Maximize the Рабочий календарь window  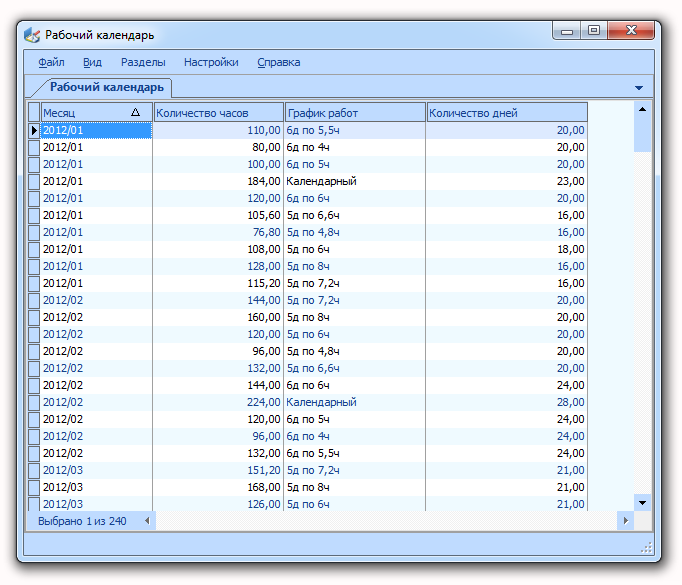coord(594,31)
